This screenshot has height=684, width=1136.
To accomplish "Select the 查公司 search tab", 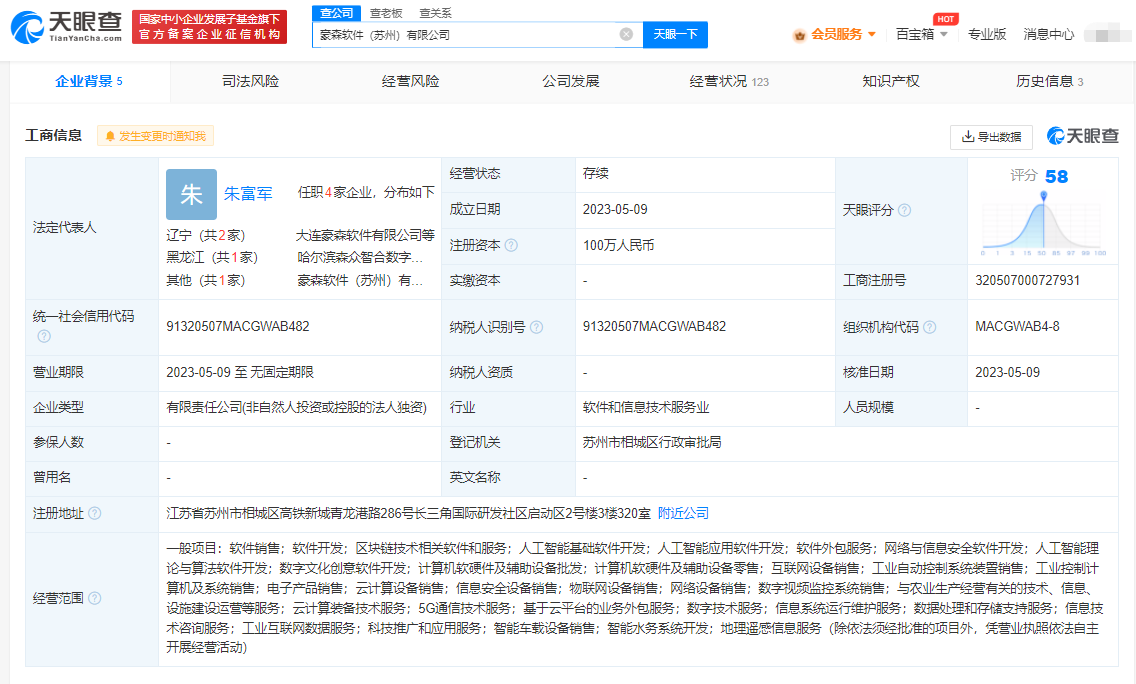I will [x=336, y=13].
